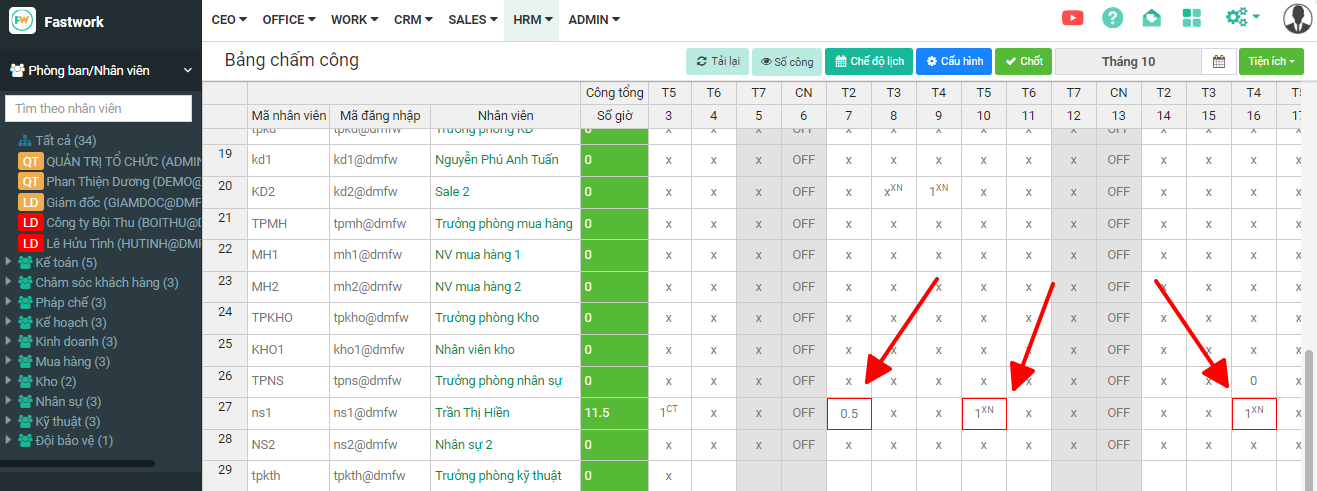Click the green Chốt button
Image resolution: width=1317 pixels, height=491 pixels.
pyautogui.click(x=1023, y=62)
